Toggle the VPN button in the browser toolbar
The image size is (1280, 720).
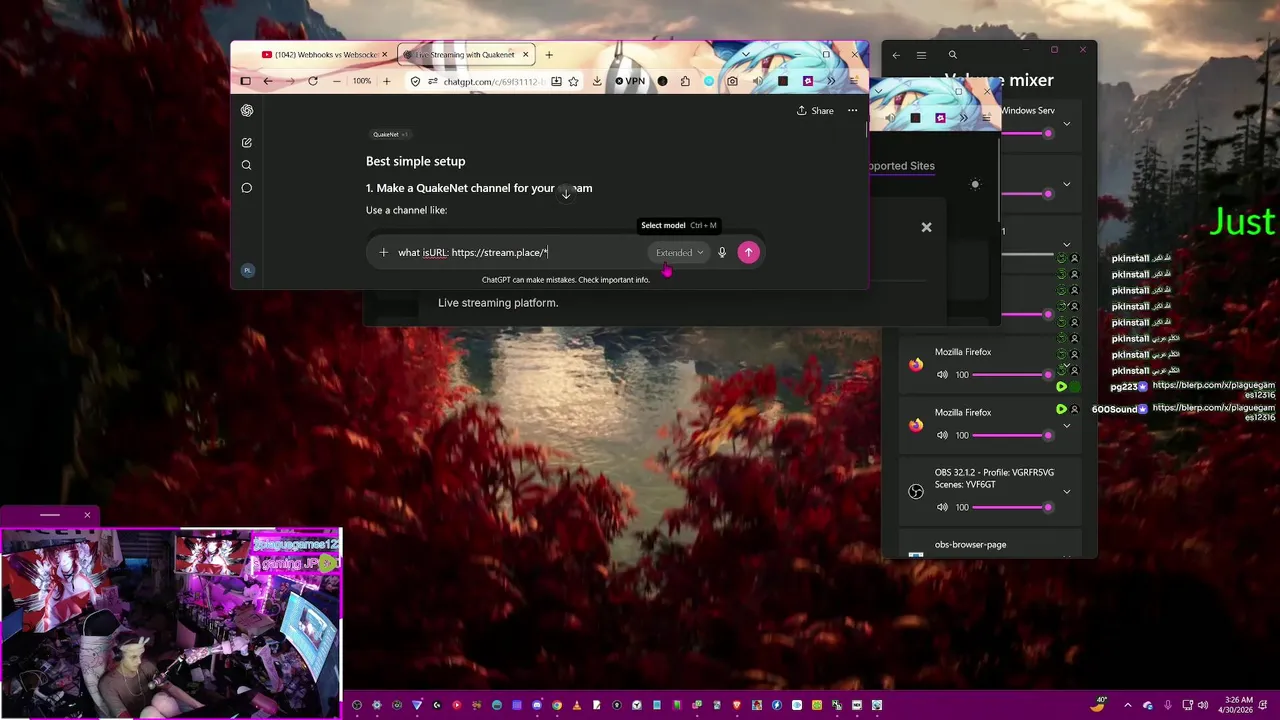[630, 81]
